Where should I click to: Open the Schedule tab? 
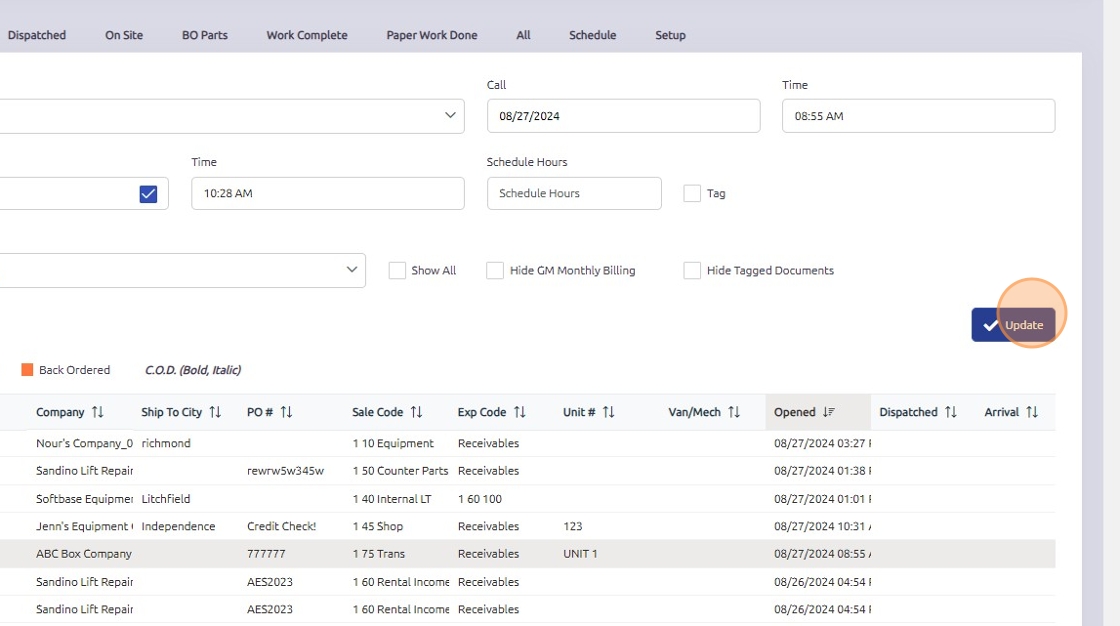click(x=592, y=35)
